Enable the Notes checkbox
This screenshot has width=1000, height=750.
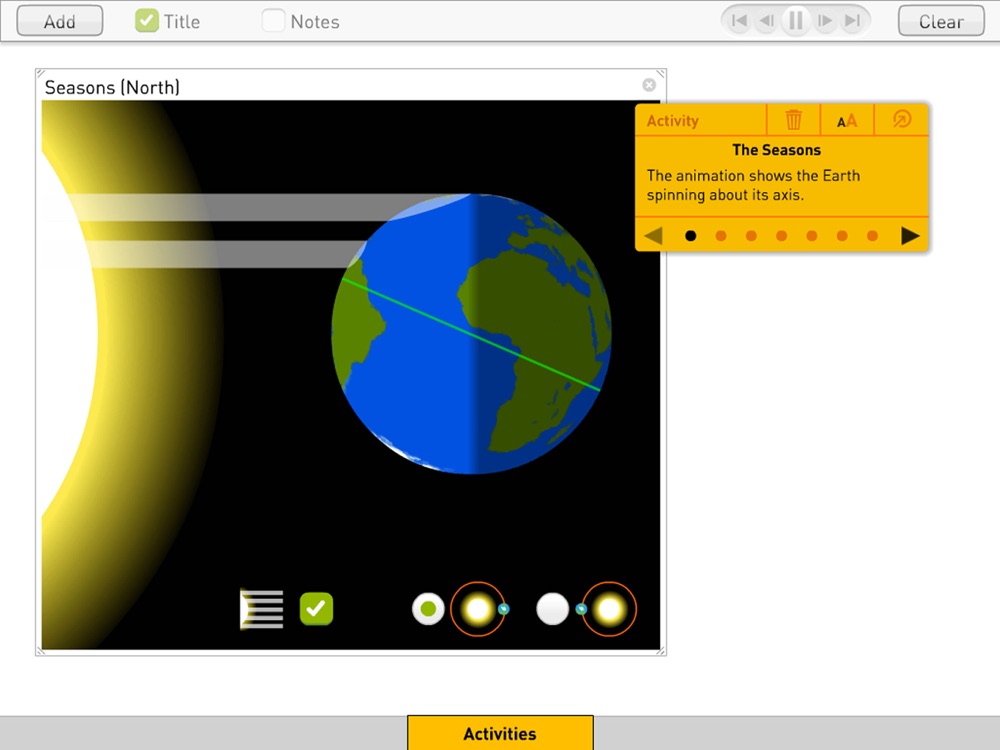click(x=274, y=20)
